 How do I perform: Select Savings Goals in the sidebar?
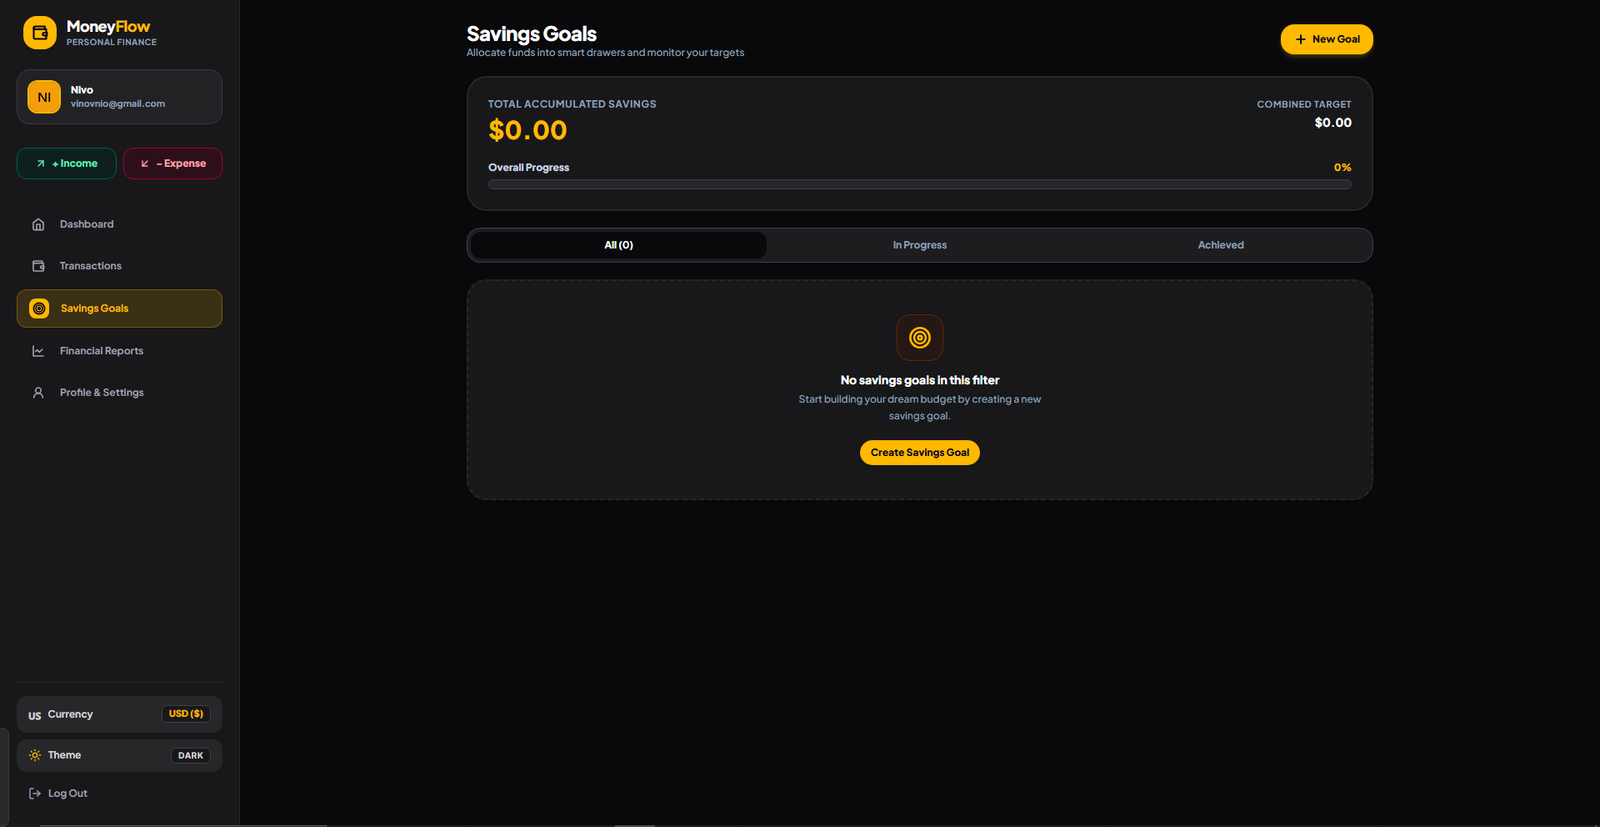119,309
